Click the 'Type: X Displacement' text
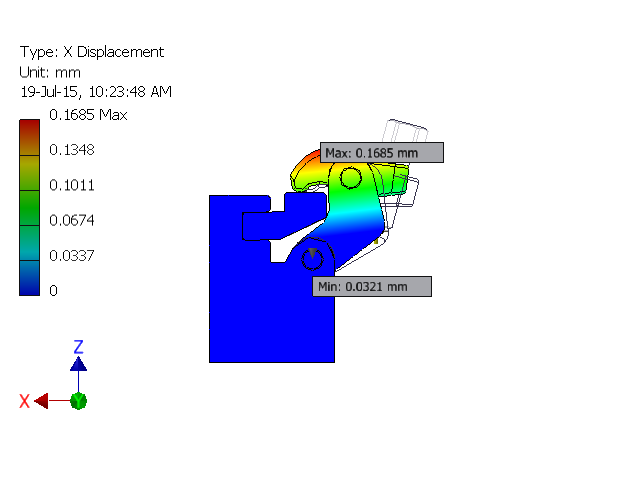Screen dimensions: 640x480 (x=92, y=52)
